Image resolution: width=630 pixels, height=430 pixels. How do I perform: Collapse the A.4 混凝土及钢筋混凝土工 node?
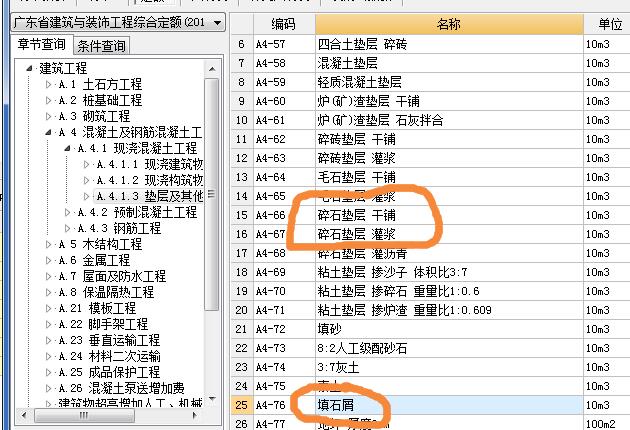pyautogui.click(x=48, y=132)
